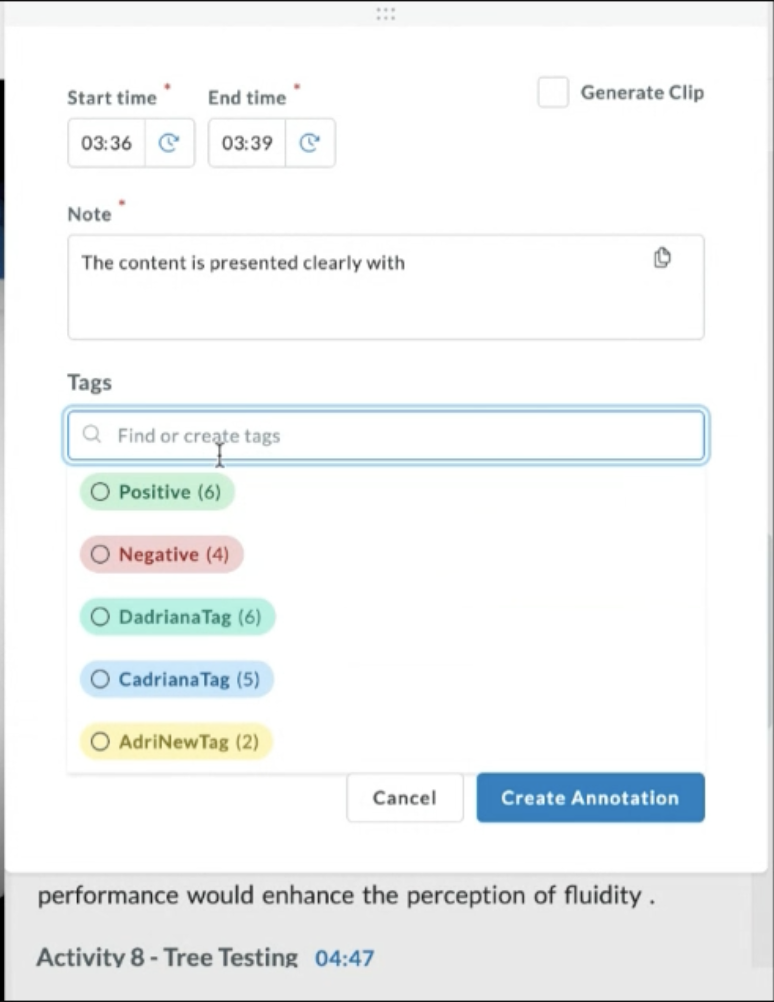Click the Create Annotation button
The width and height of the screenshot is (774, 1002).
[590, 797]
